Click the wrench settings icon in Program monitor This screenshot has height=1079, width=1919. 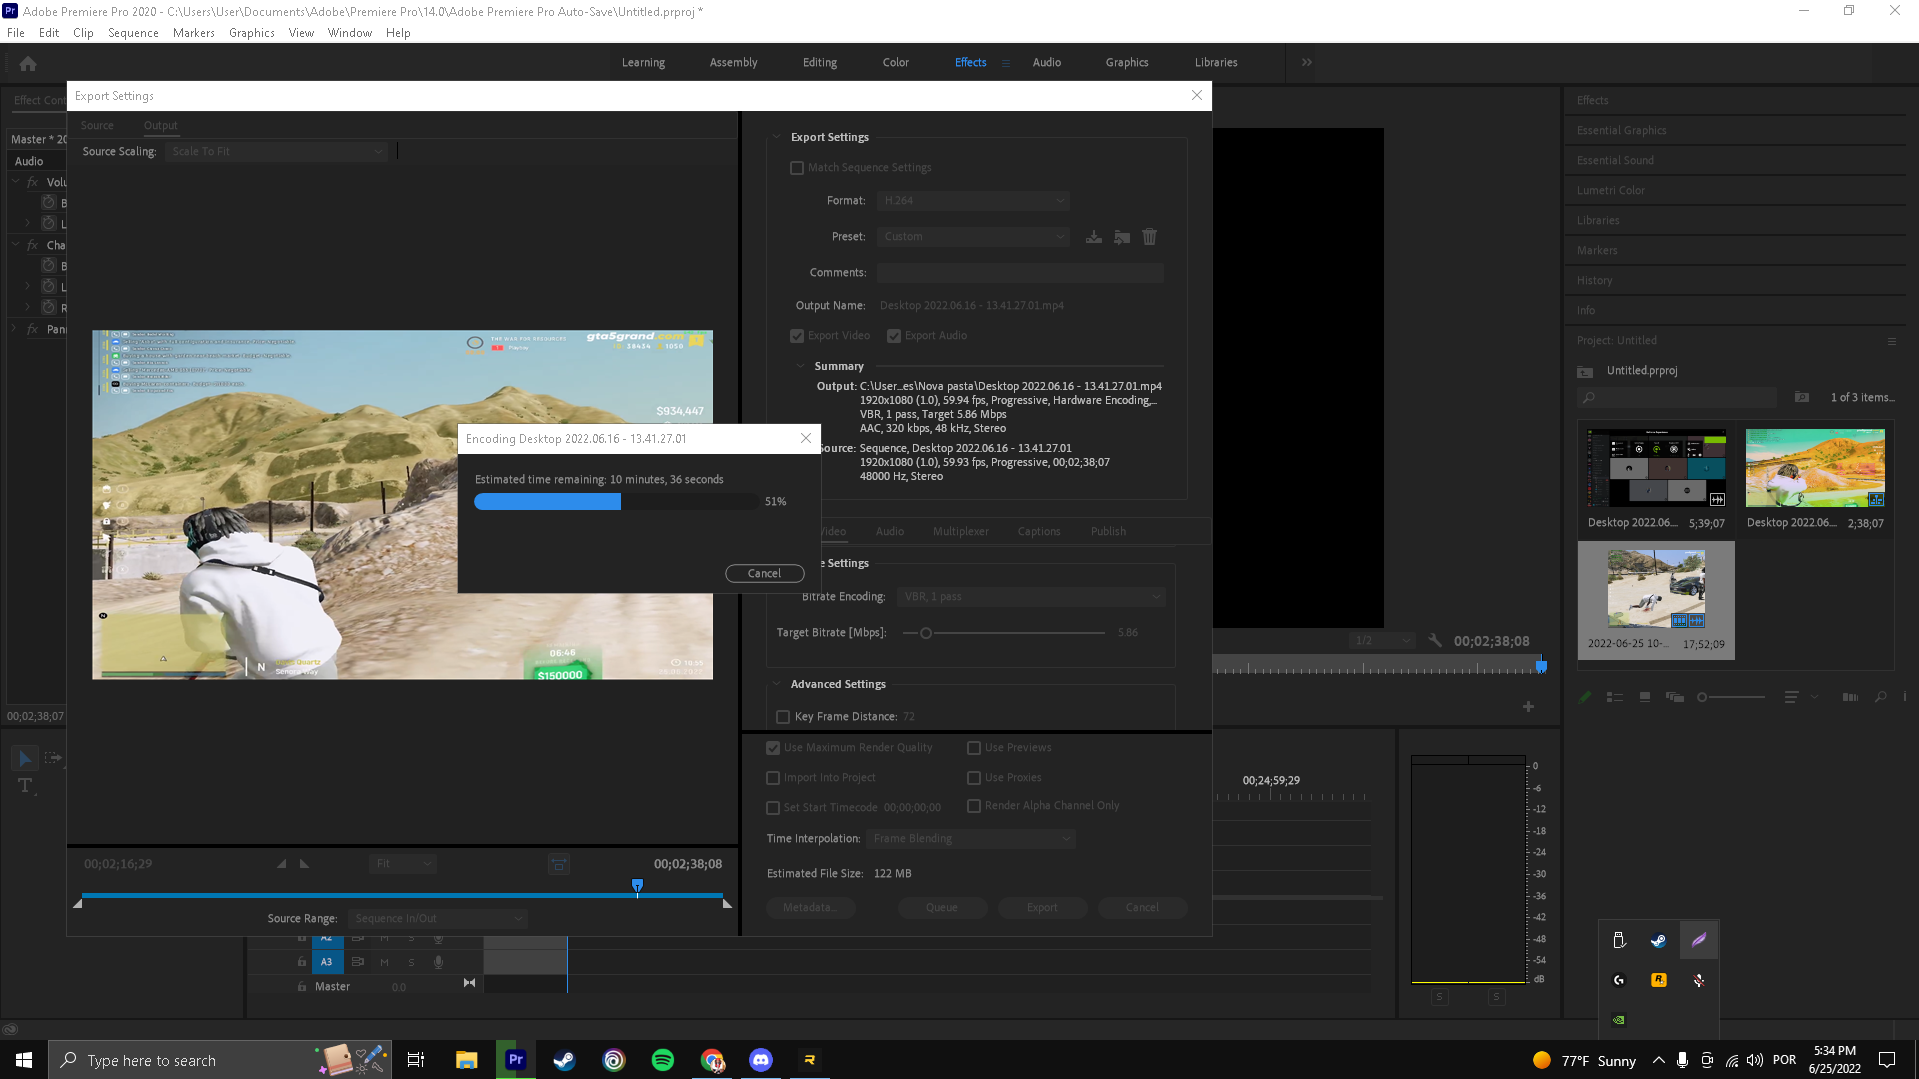click(x=1435, y=641)
